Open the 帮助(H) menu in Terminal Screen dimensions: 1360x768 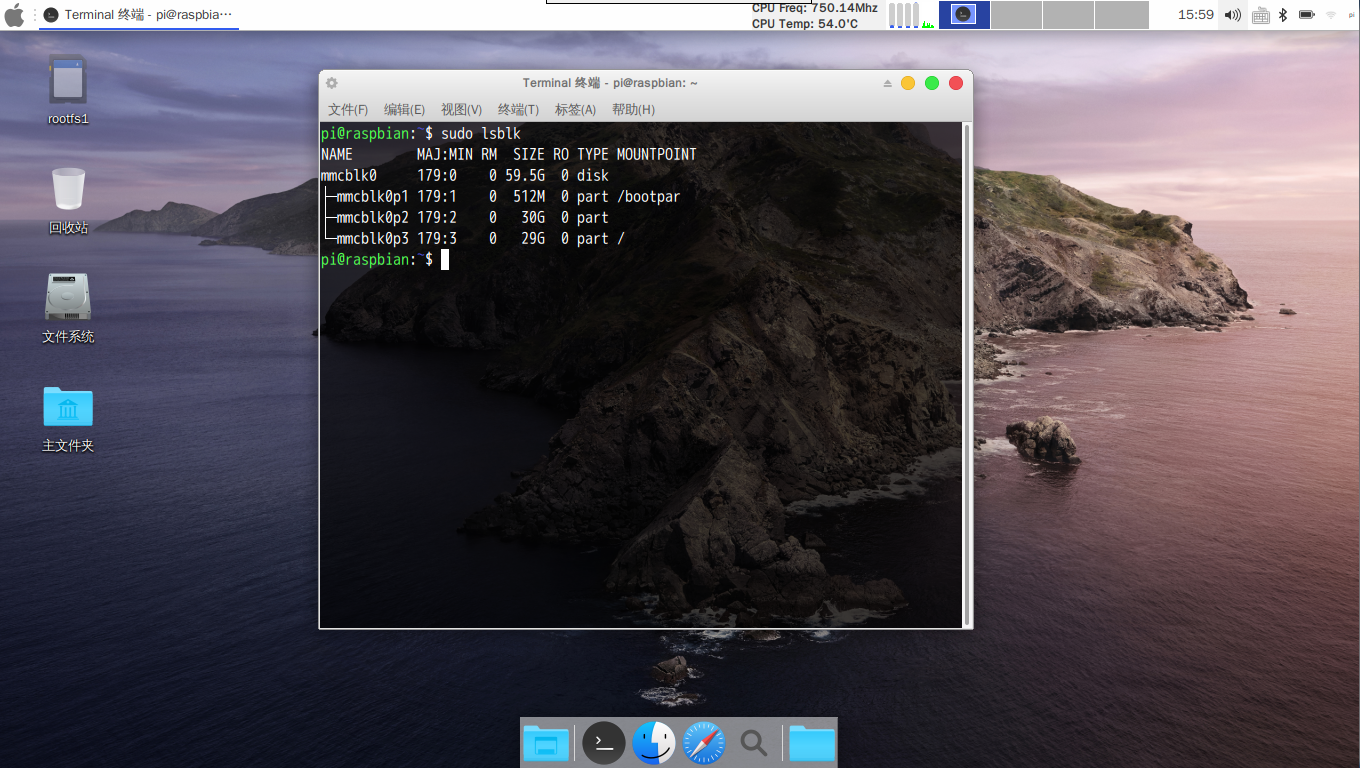point(633,110)
